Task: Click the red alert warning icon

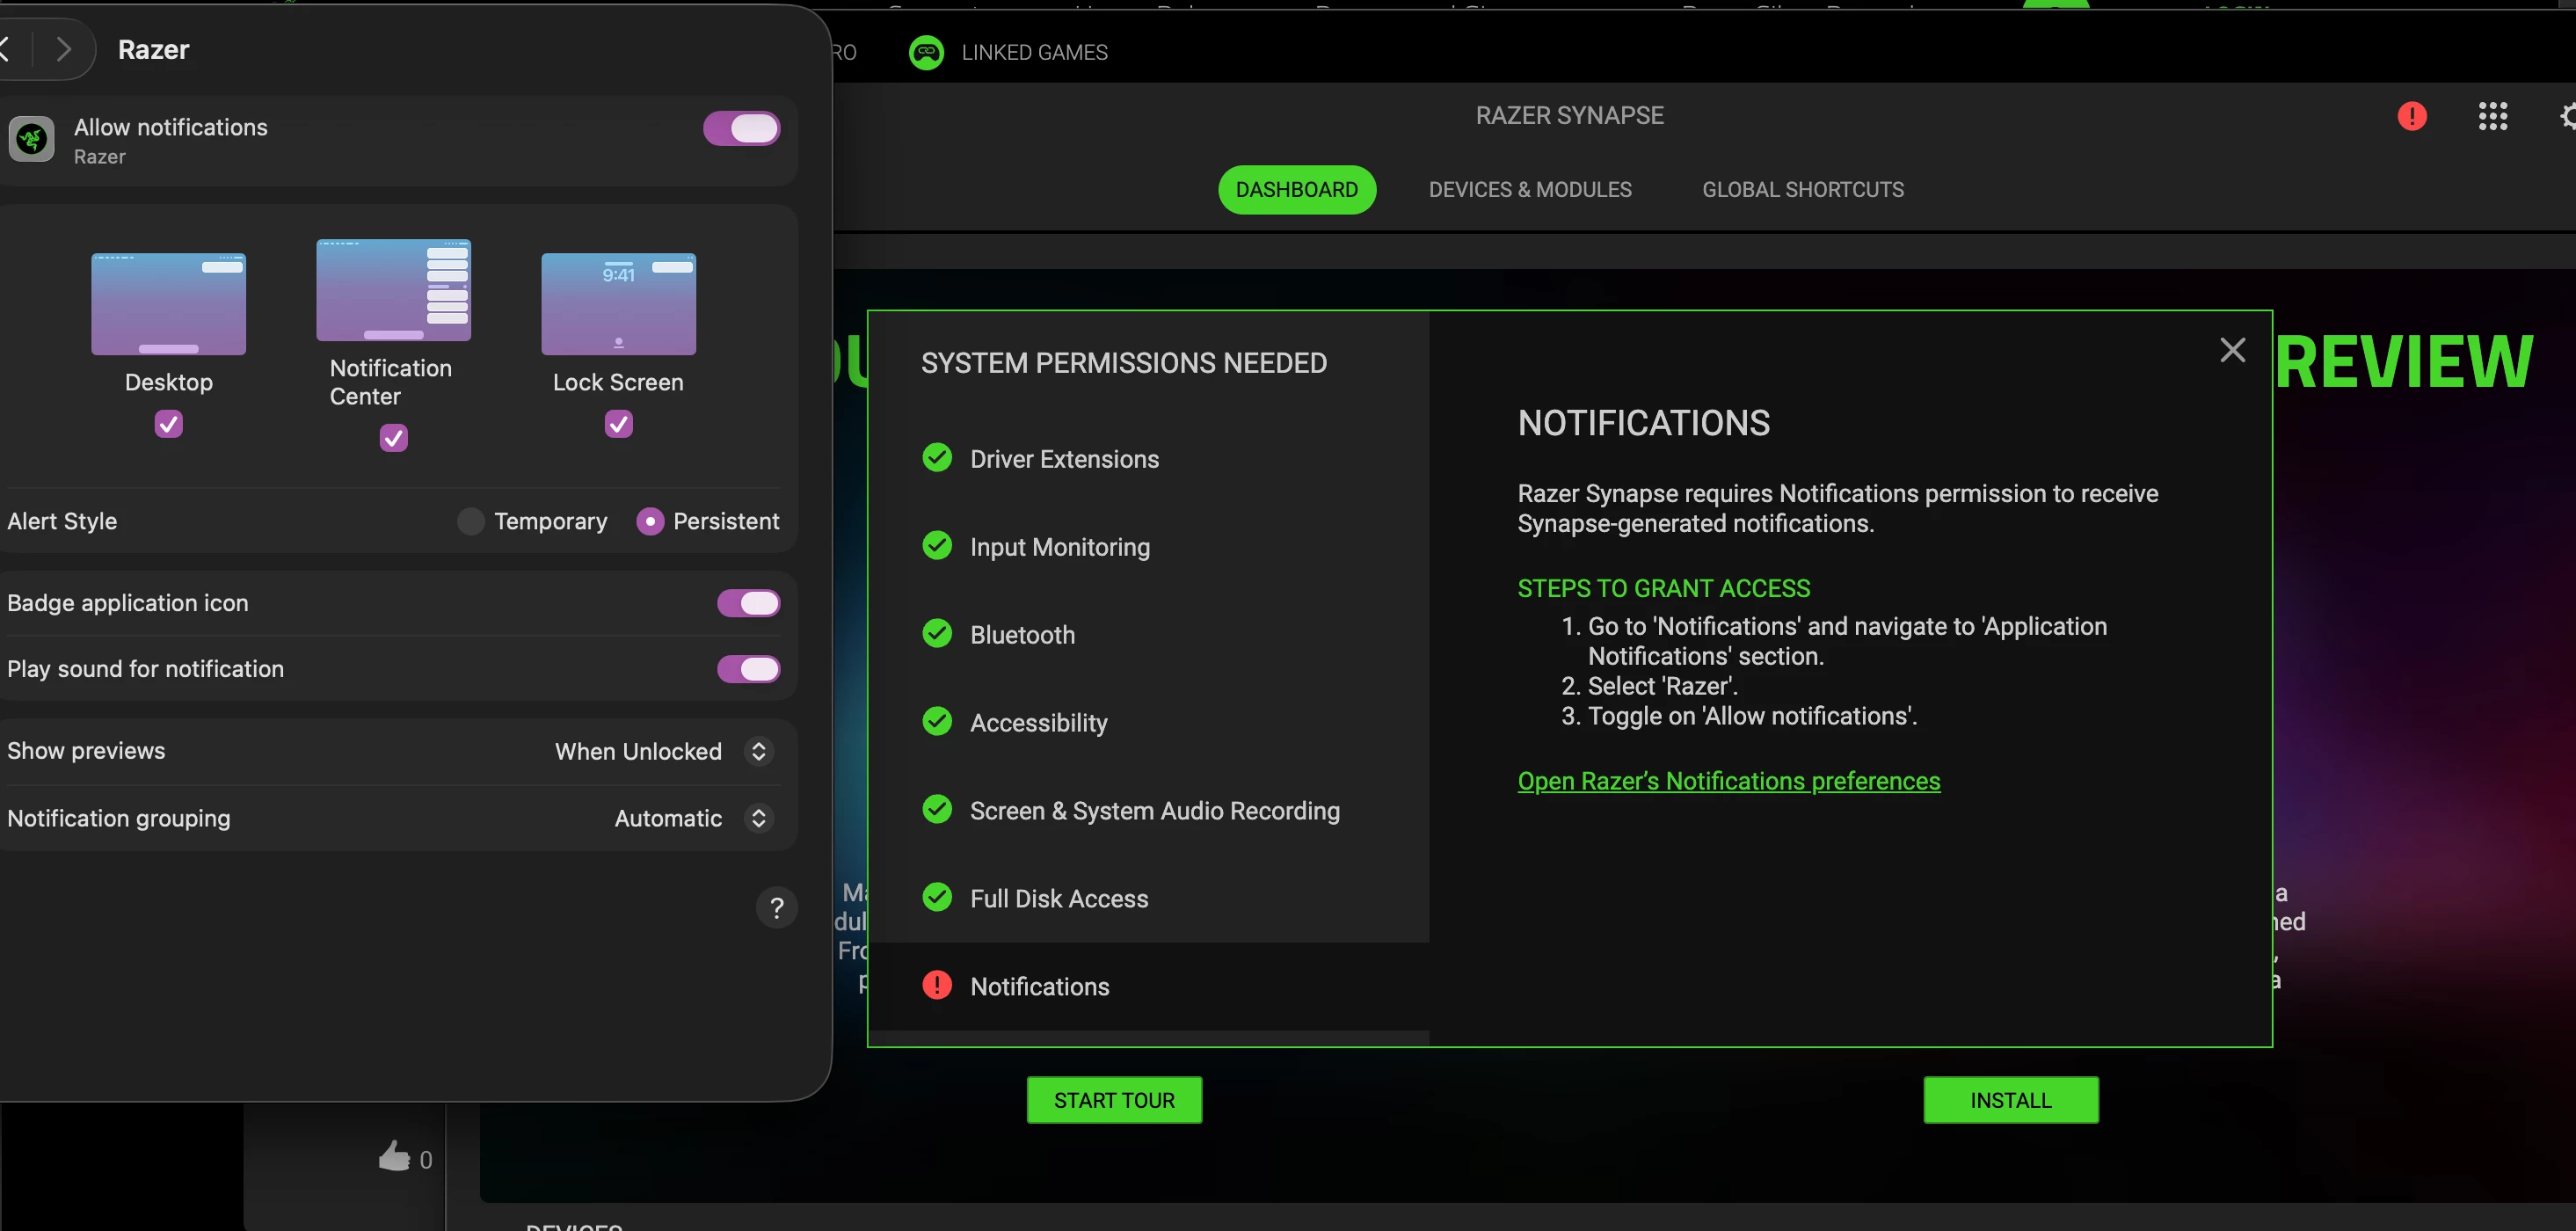Action: 2411,116
